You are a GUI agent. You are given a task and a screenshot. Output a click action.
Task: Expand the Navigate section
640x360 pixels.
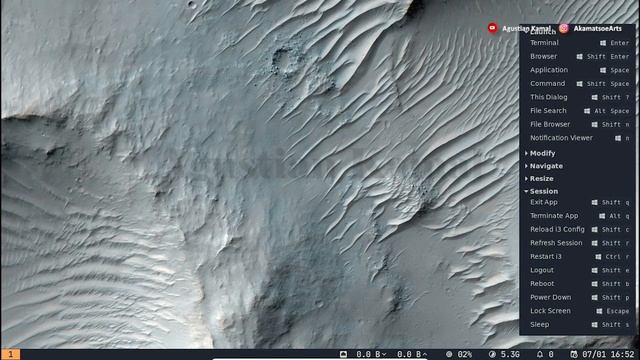point(544,166)
